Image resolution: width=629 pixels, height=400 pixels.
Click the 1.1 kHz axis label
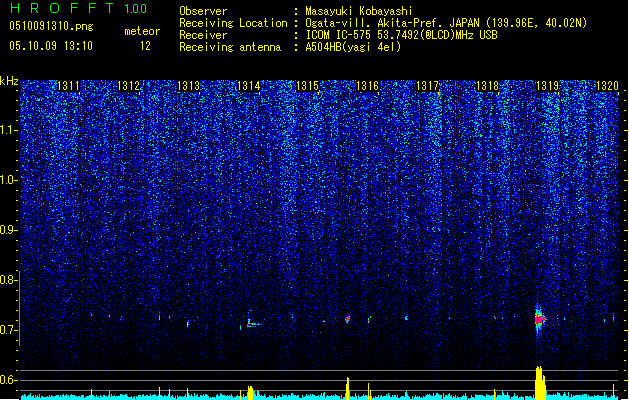click(x=9, y=130)
